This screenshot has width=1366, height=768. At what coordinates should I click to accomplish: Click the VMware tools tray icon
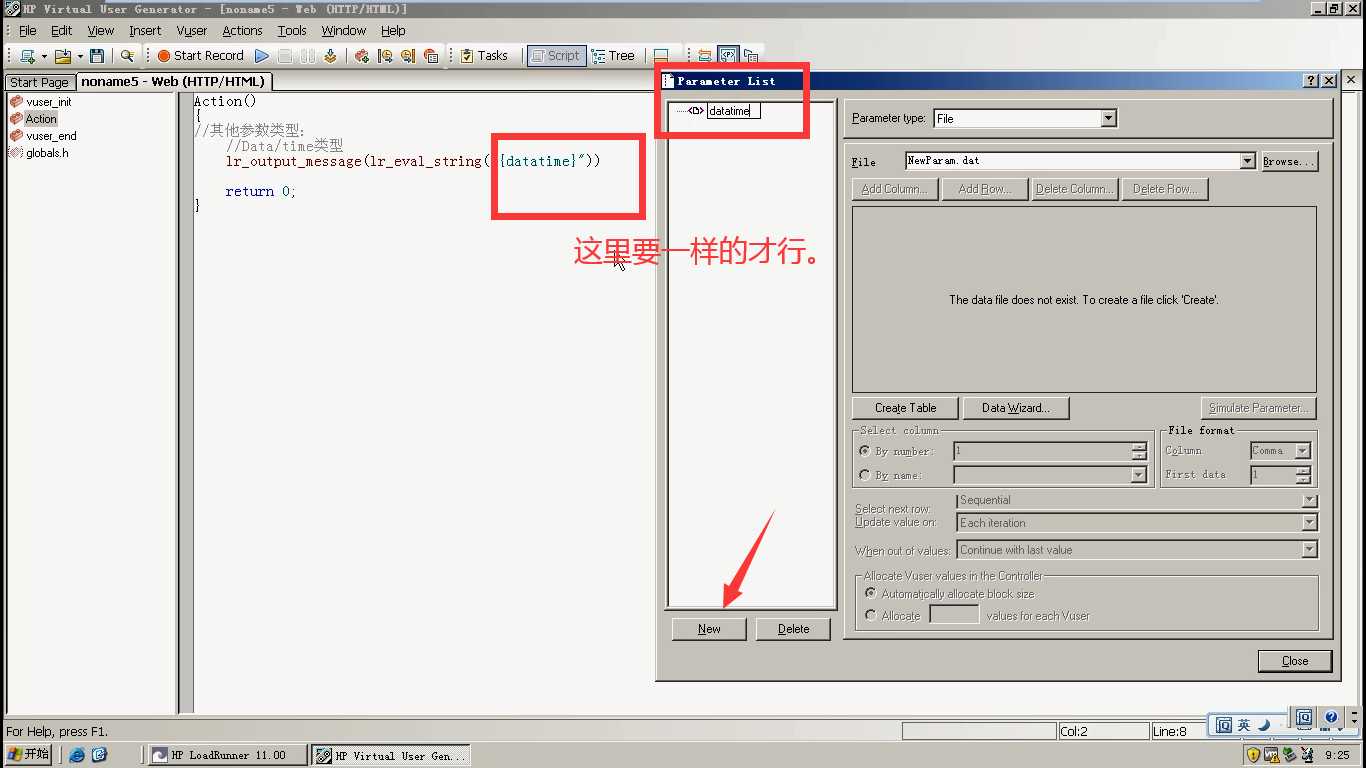(1271, 755)
